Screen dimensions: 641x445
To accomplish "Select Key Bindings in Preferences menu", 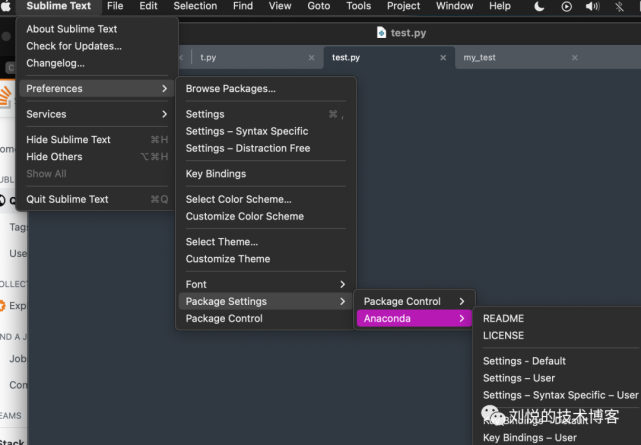I will [x=215, y=174].
